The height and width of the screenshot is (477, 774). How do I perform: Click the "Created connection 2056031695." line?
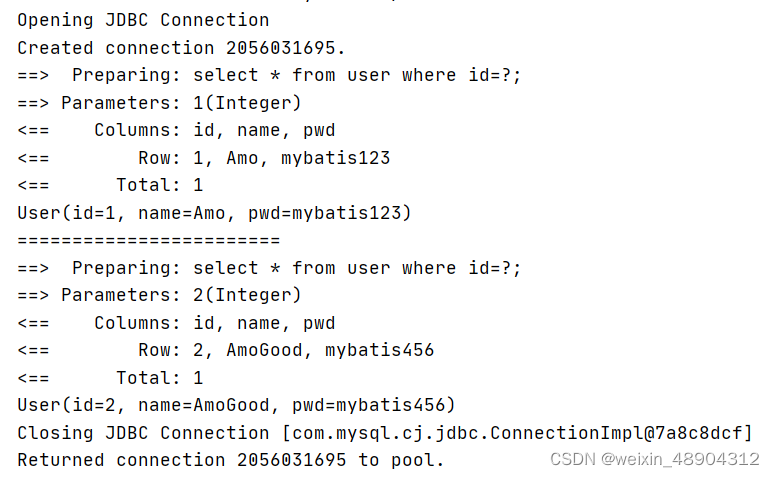click(x=181, y=48)
